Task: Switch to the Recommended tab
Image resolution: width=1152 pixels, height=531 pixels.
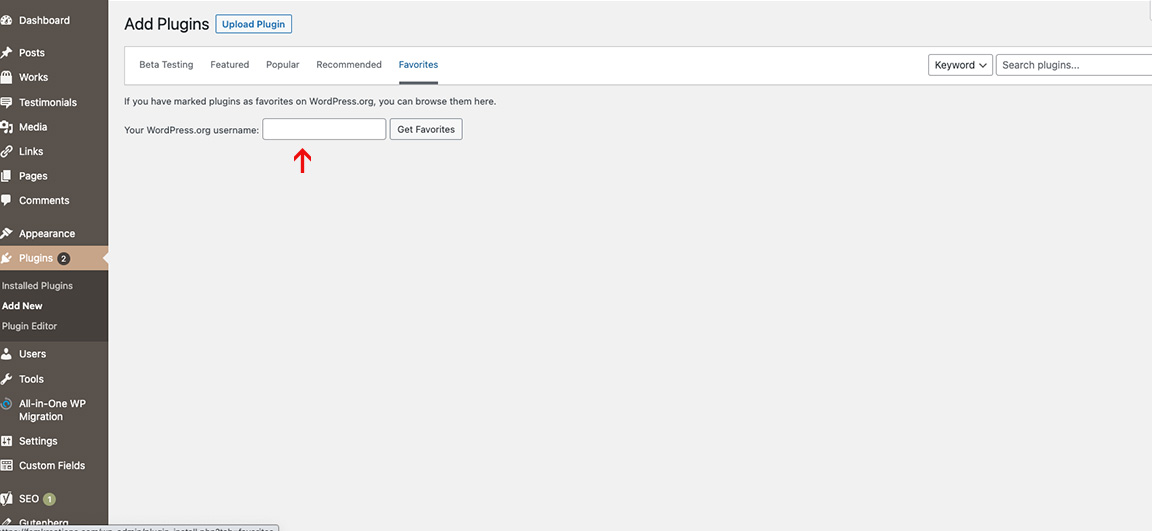Action: tap(349, 65)
